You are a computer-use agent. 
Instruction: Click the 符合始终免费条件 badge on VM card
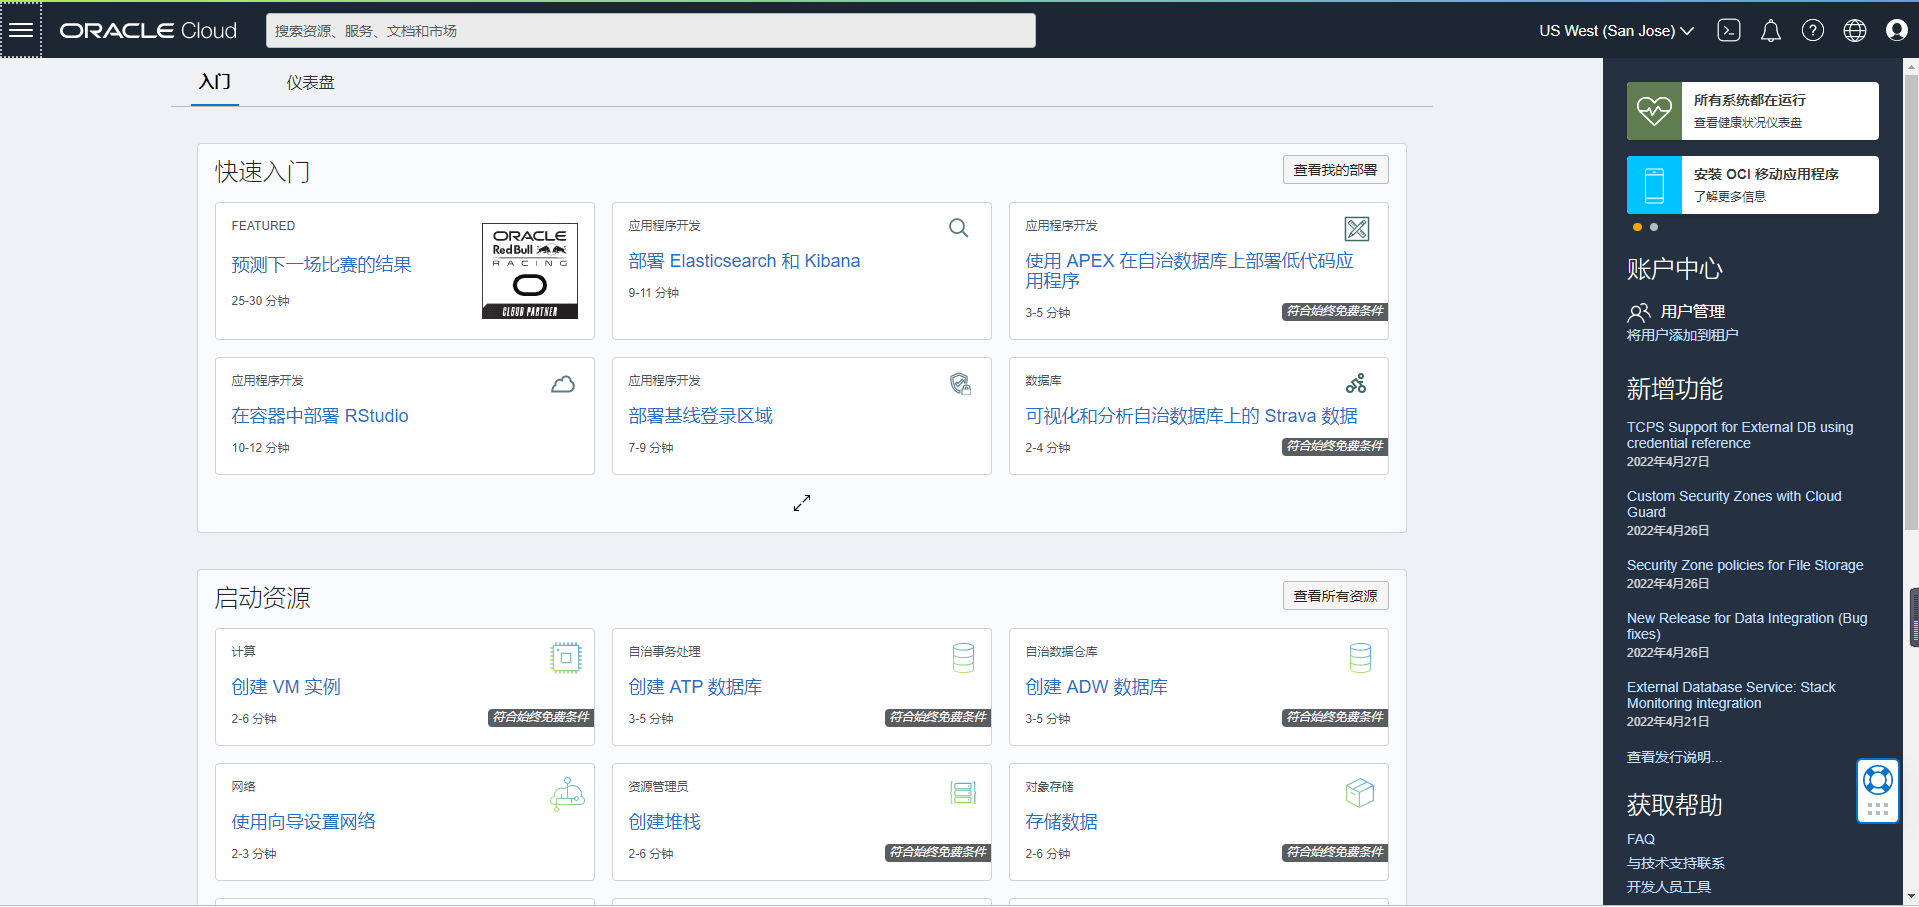[542, 717]
